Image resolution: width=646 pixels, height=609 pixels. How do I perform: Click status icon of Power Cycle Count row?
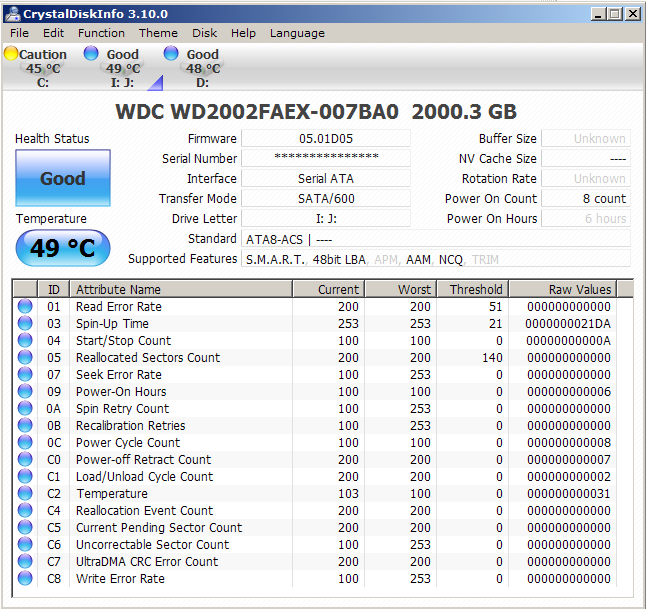[x=25, y=442]
